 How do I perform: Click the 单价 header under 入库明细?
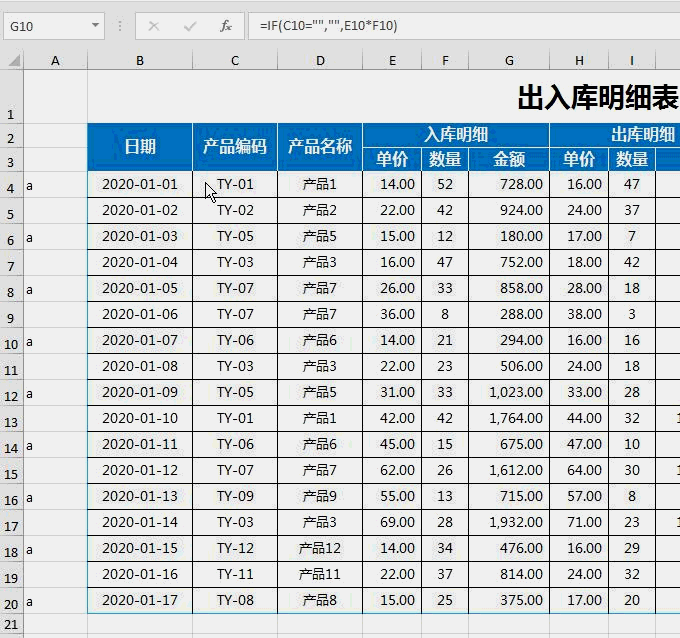[x=392, y=159]
